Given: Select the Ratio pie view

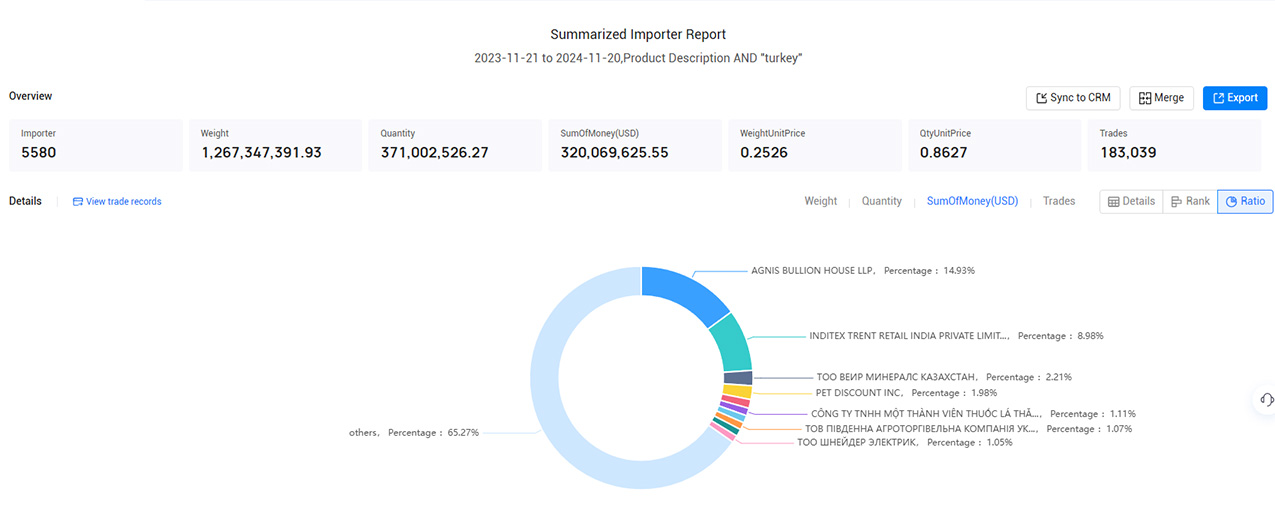Looking at the screenshot, I should (x=1245, y=201).
